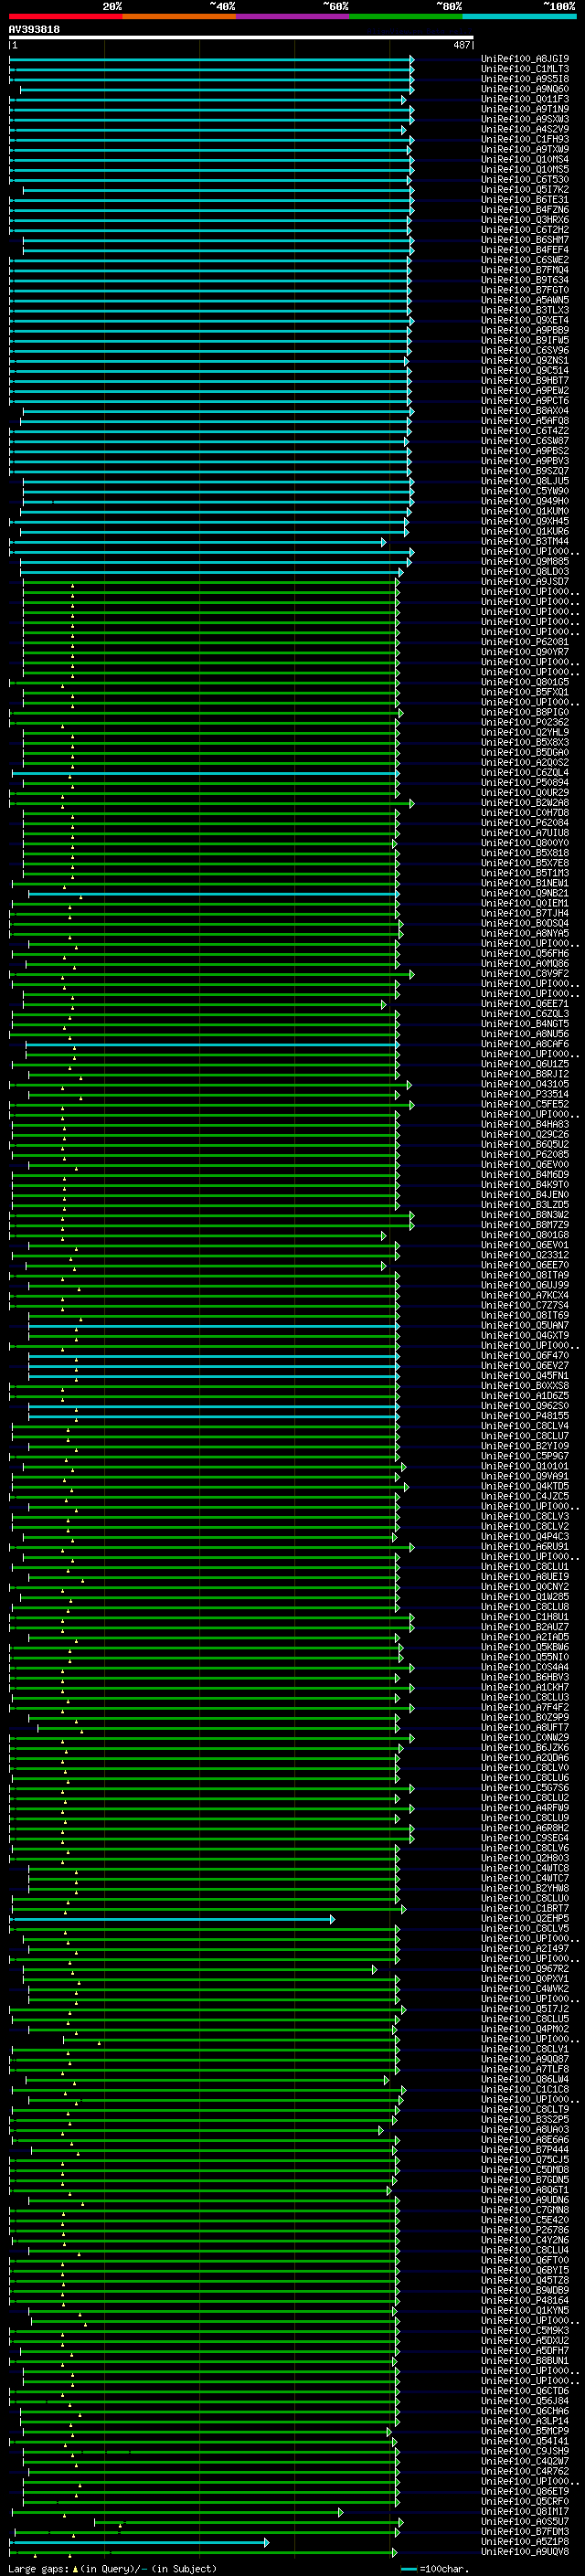Click the UniRef100_B4JEN0 label
Viewport: 585px width, 2576px height.
coord(525,1195)
